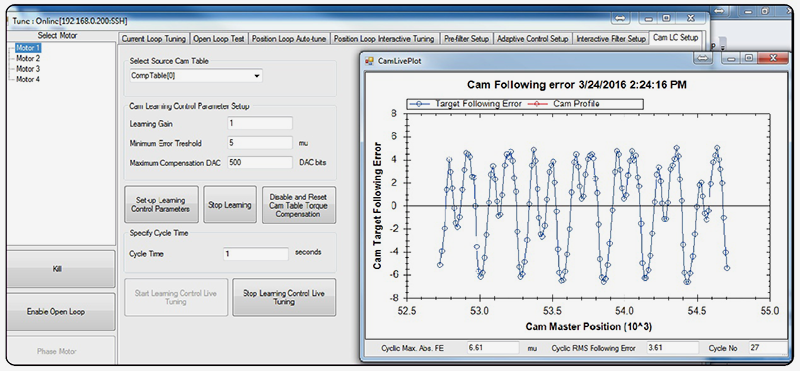Open the Position Loop Auto-tune tab
Viewport: 800px width, 371px height.
click(x=290, y=39)
